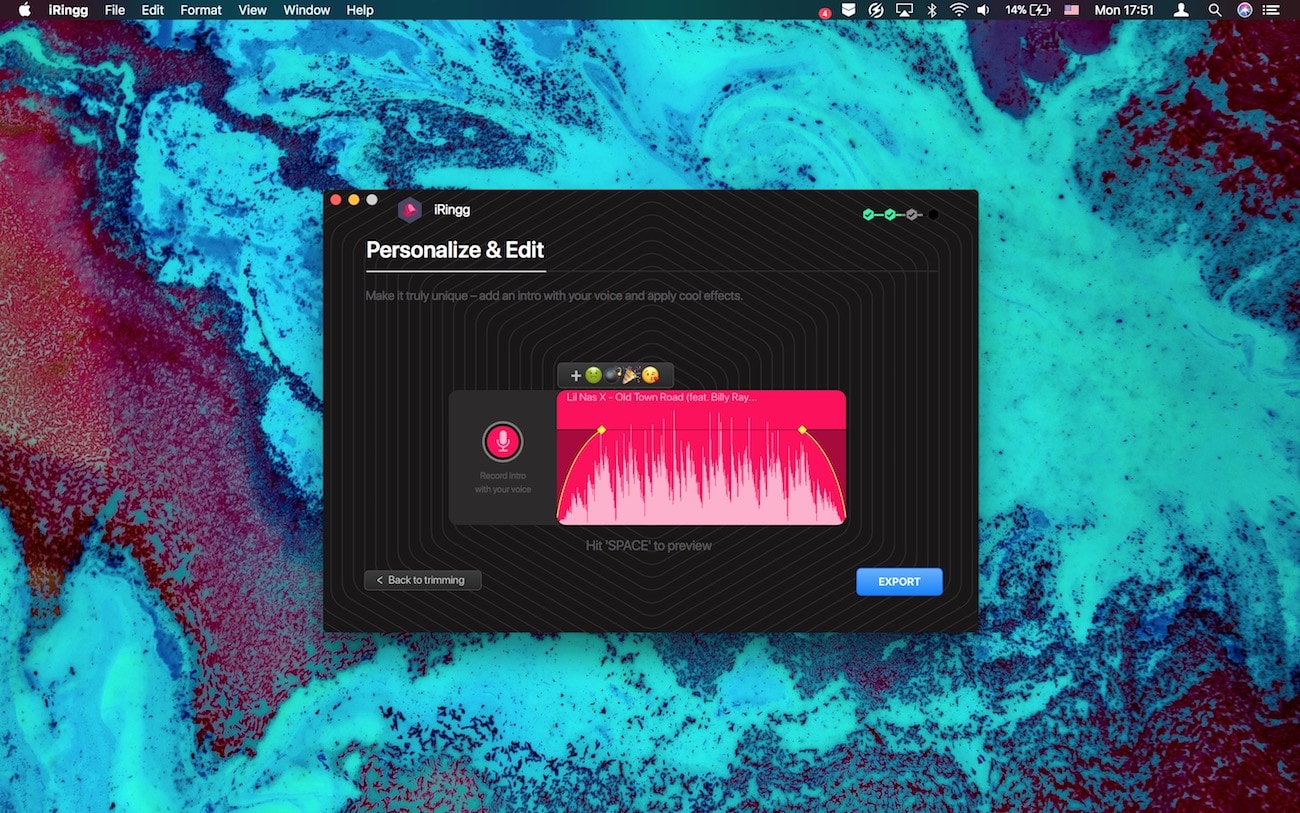Viewport: 1300px width, 813px height.
Task: Click the user account menu bar icon
Action: click(1181, 10)
